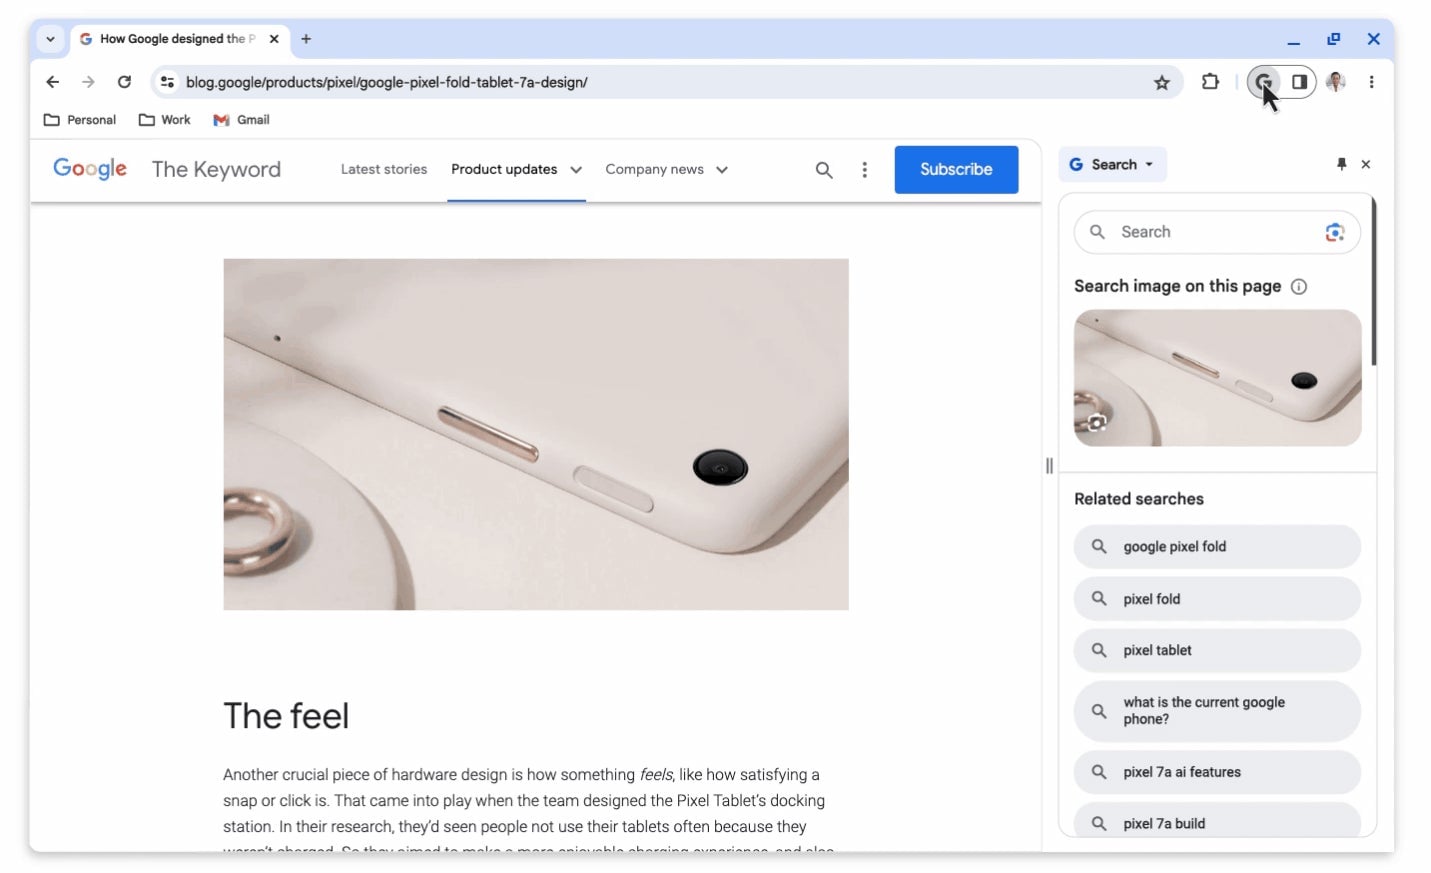
Task: Click the Google Lens camera icon
Action: click(1334, 231)
